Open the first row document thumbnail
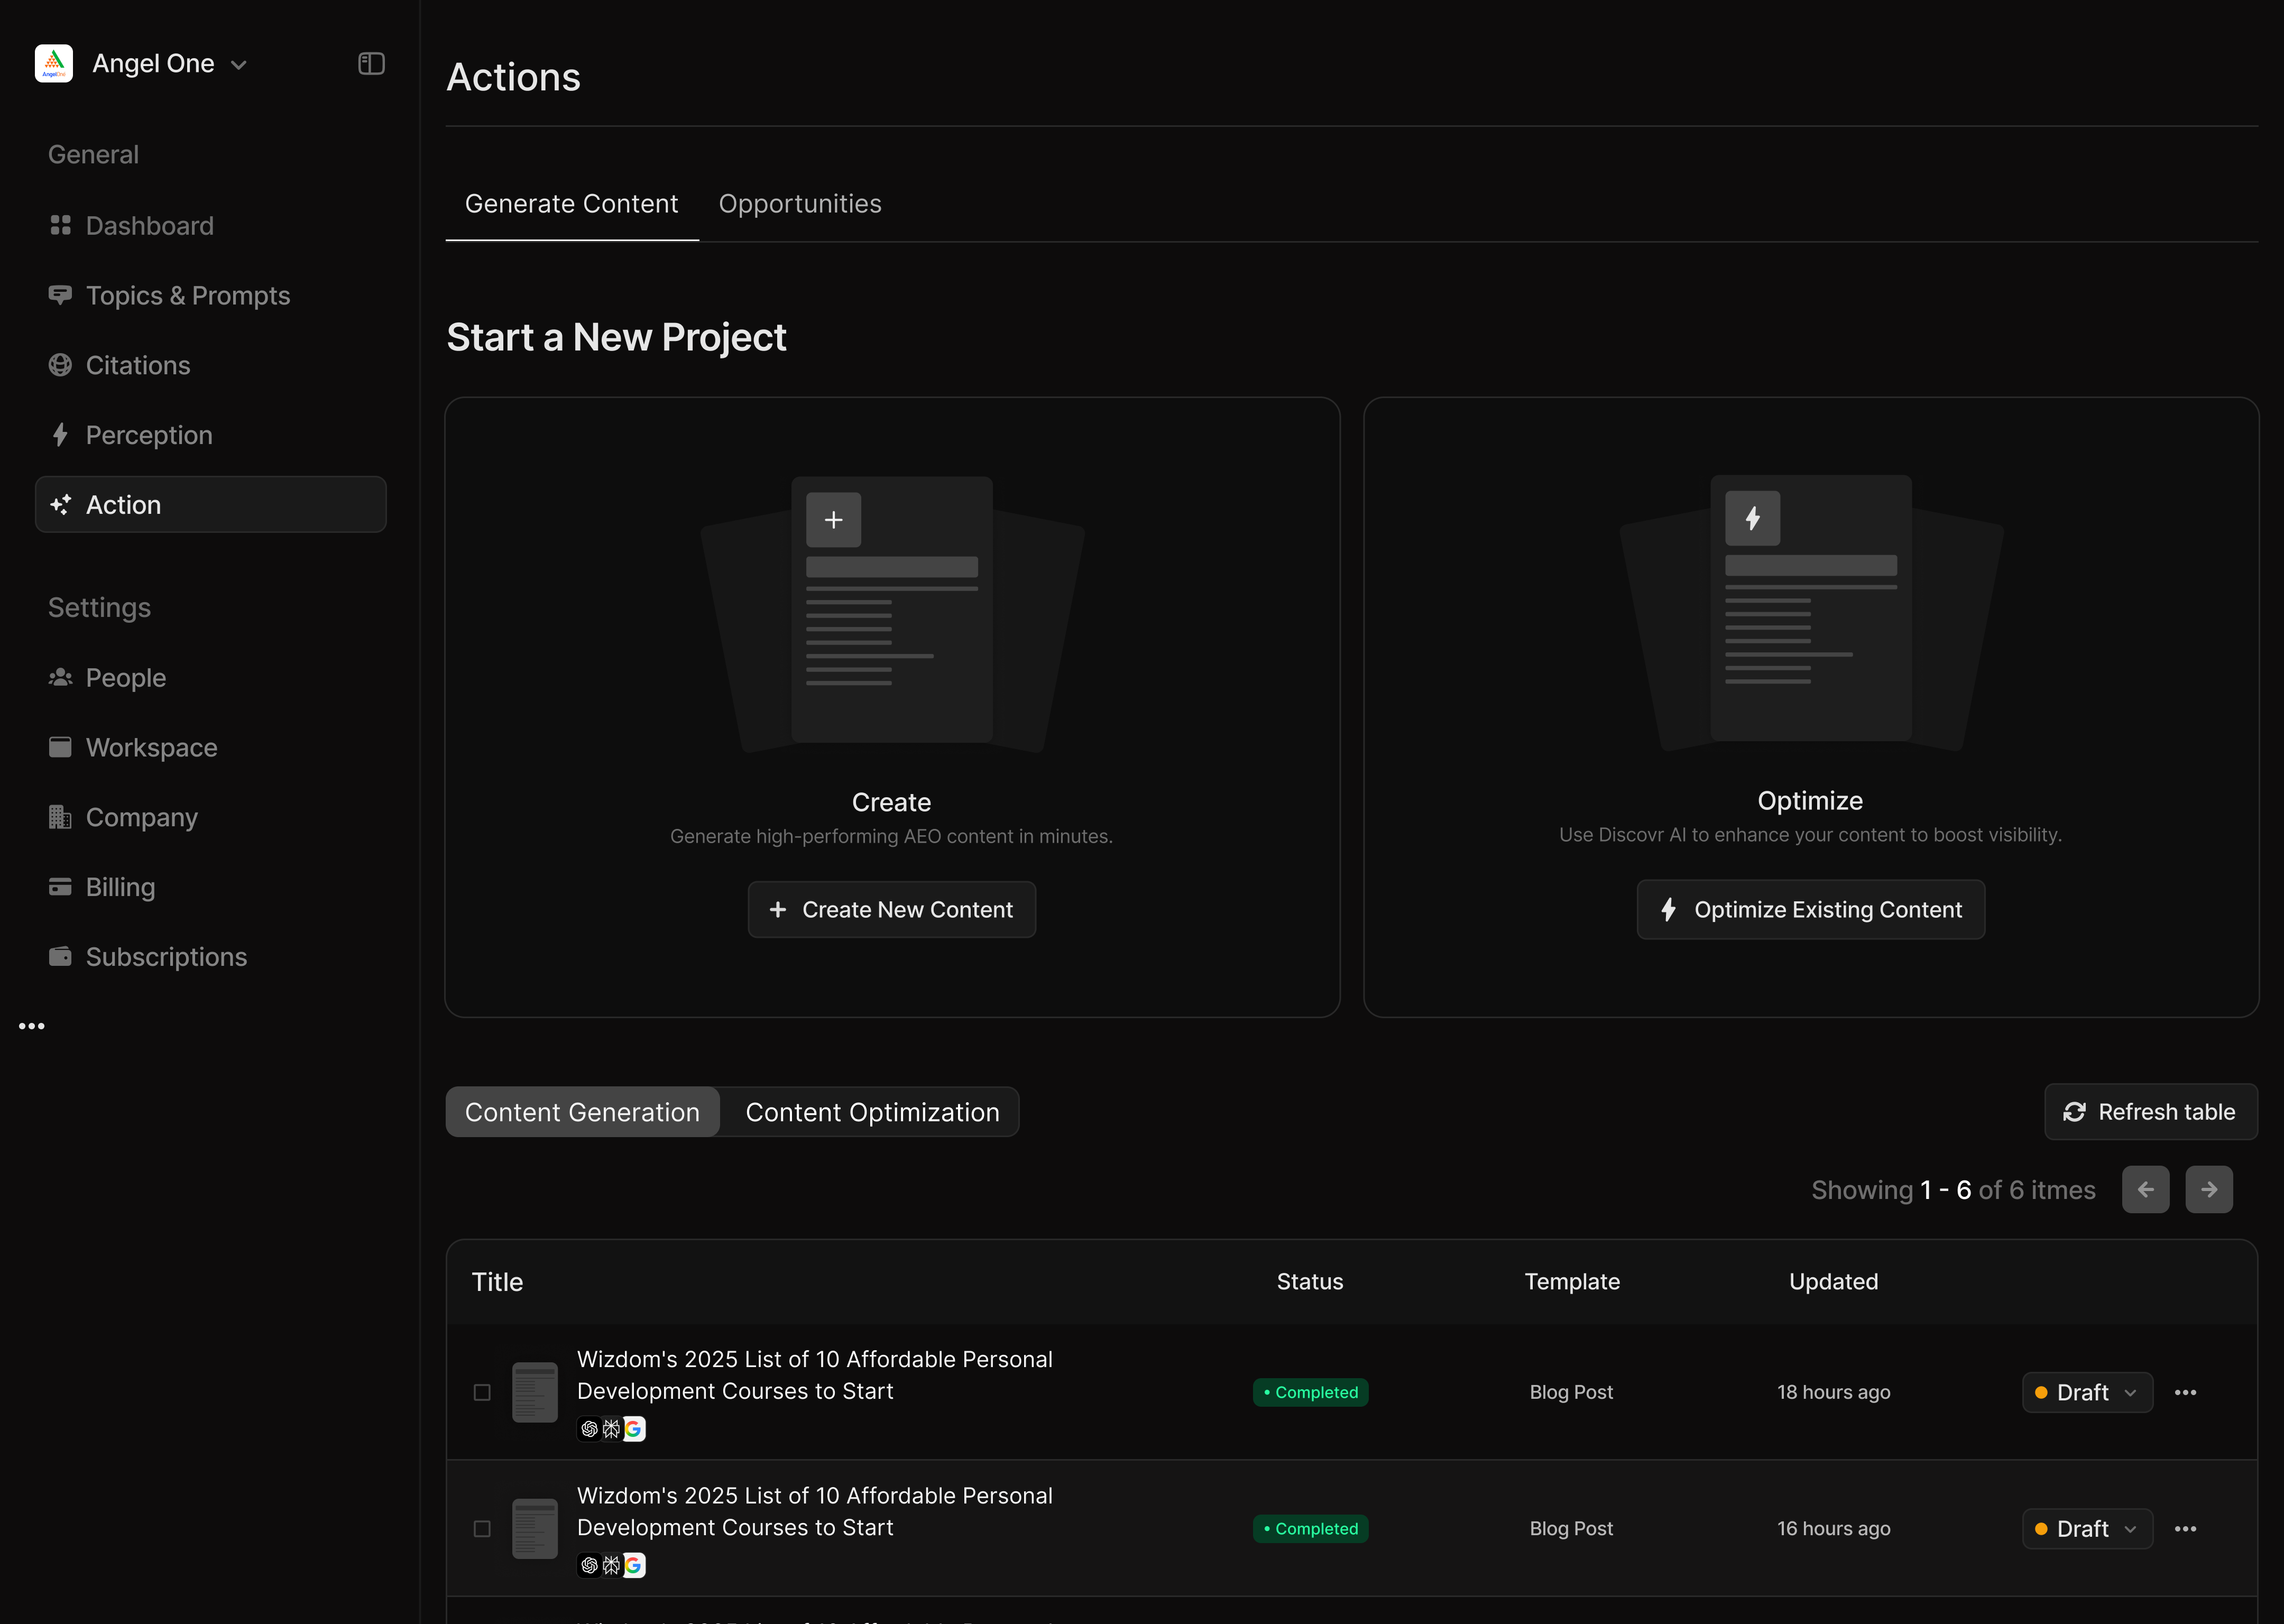Image resolution: width=2284 pixels, height=1624 pixels. [535, 1392]
